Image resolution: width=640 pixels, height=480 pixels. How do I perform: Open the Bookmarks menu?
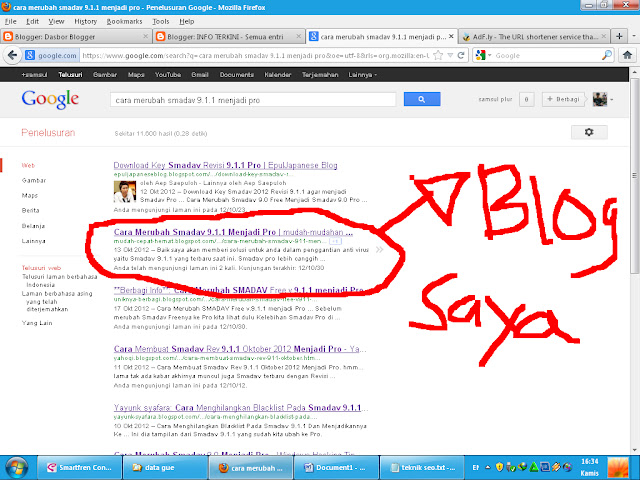(x=124, y=21)
